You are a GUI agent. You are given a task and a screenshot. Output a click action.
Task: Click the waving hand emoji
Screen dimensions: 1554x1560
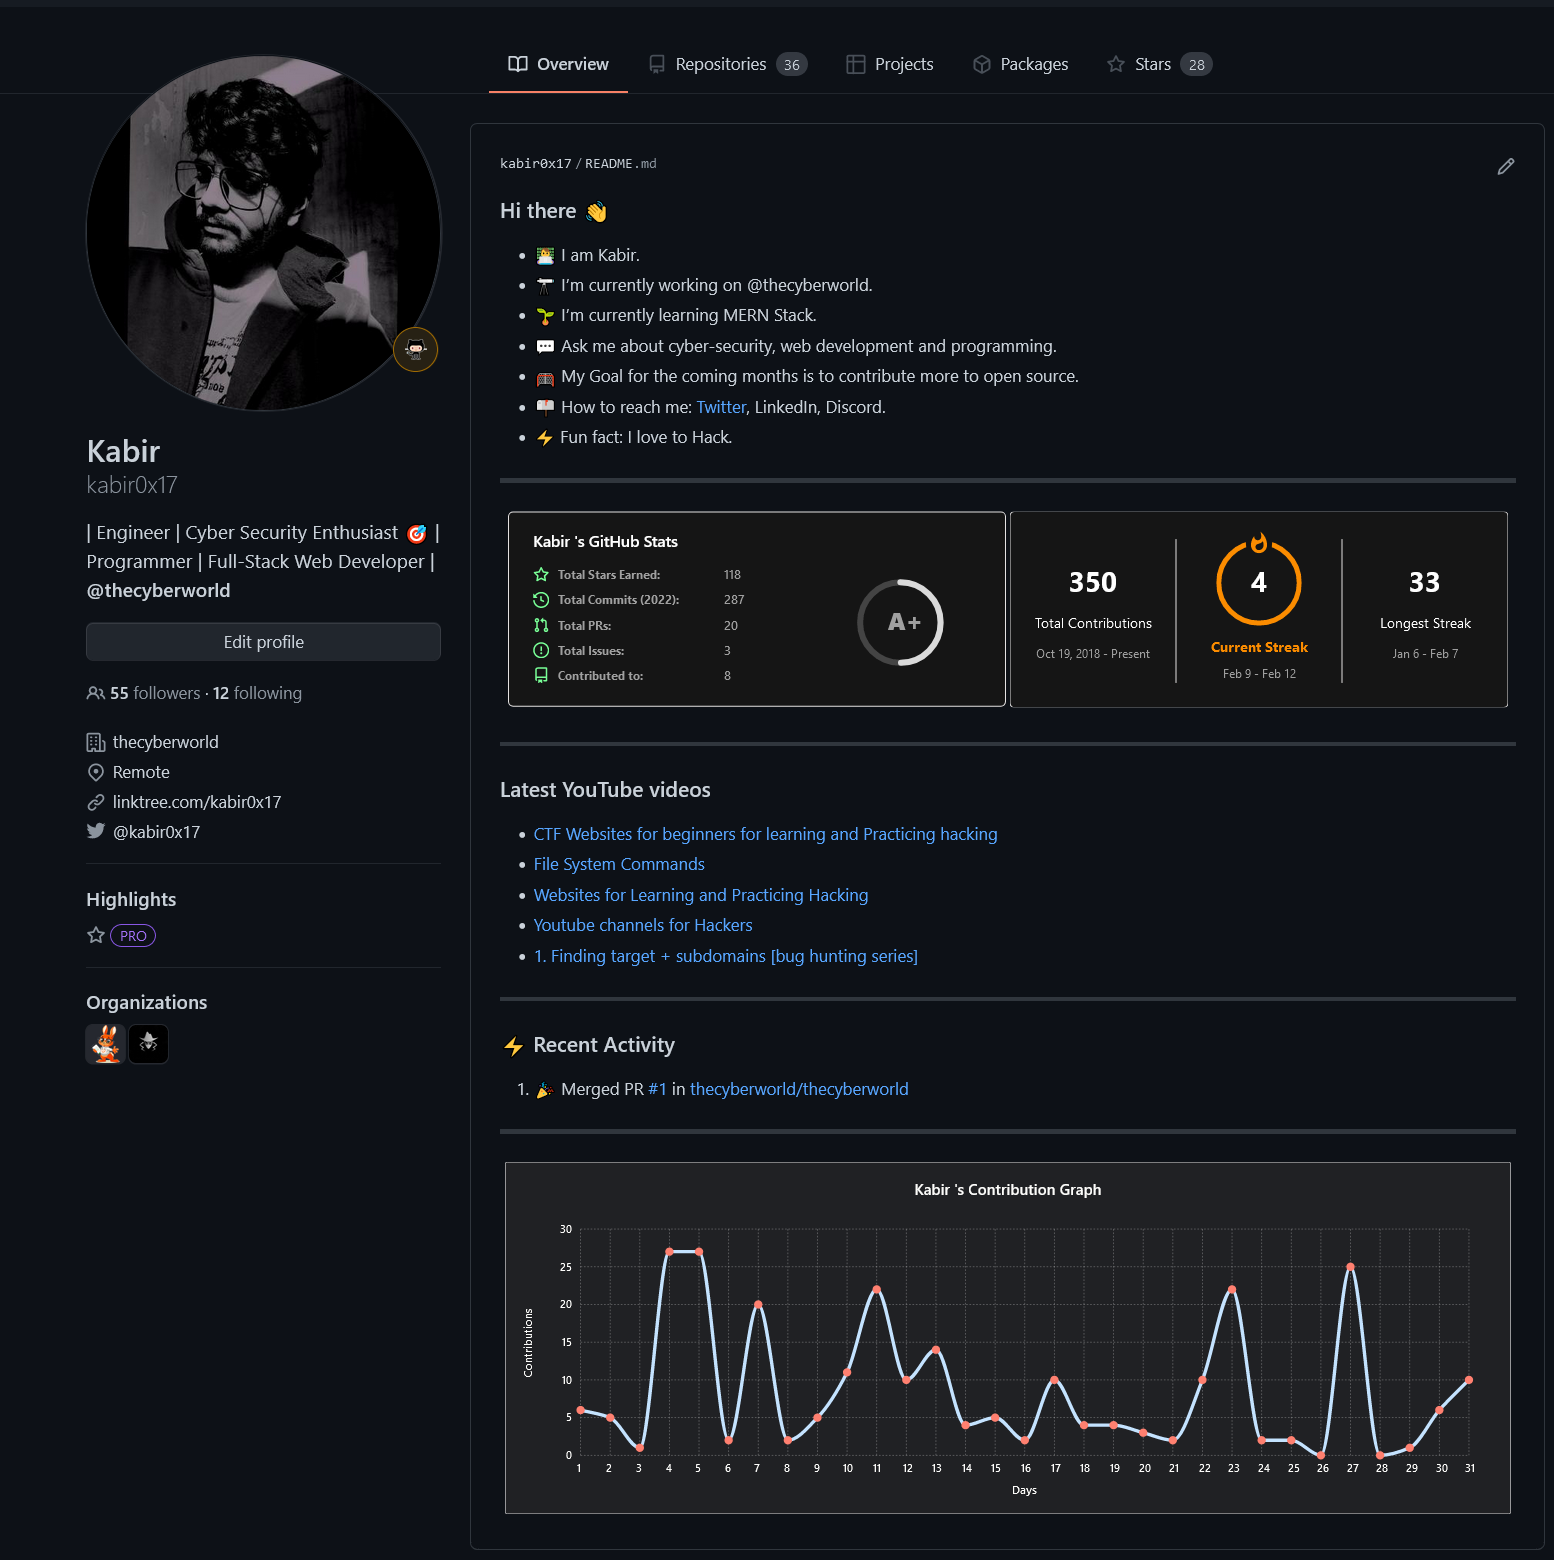click(x=597, y=211)
